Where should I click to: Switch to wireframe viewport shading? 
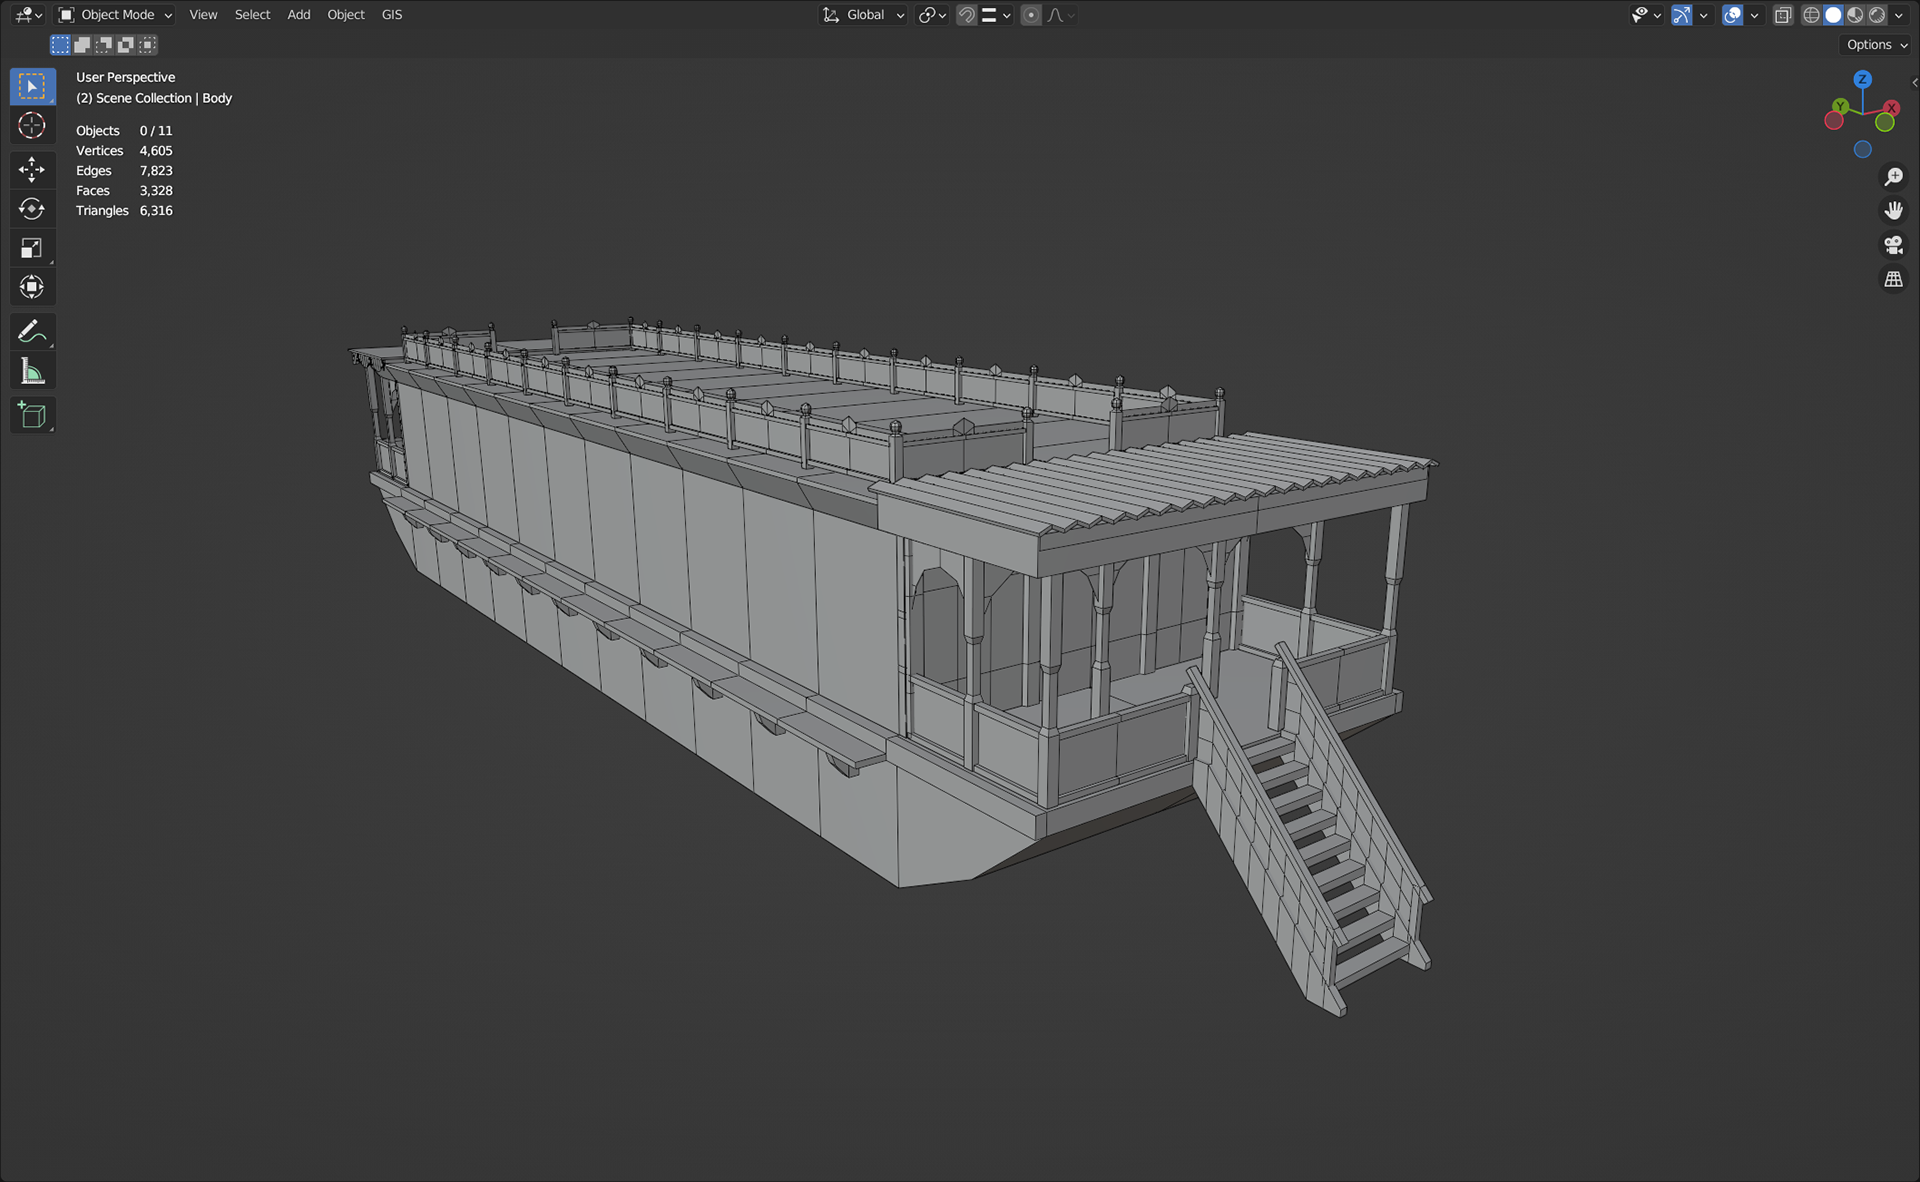click(x=1811, y=15)
